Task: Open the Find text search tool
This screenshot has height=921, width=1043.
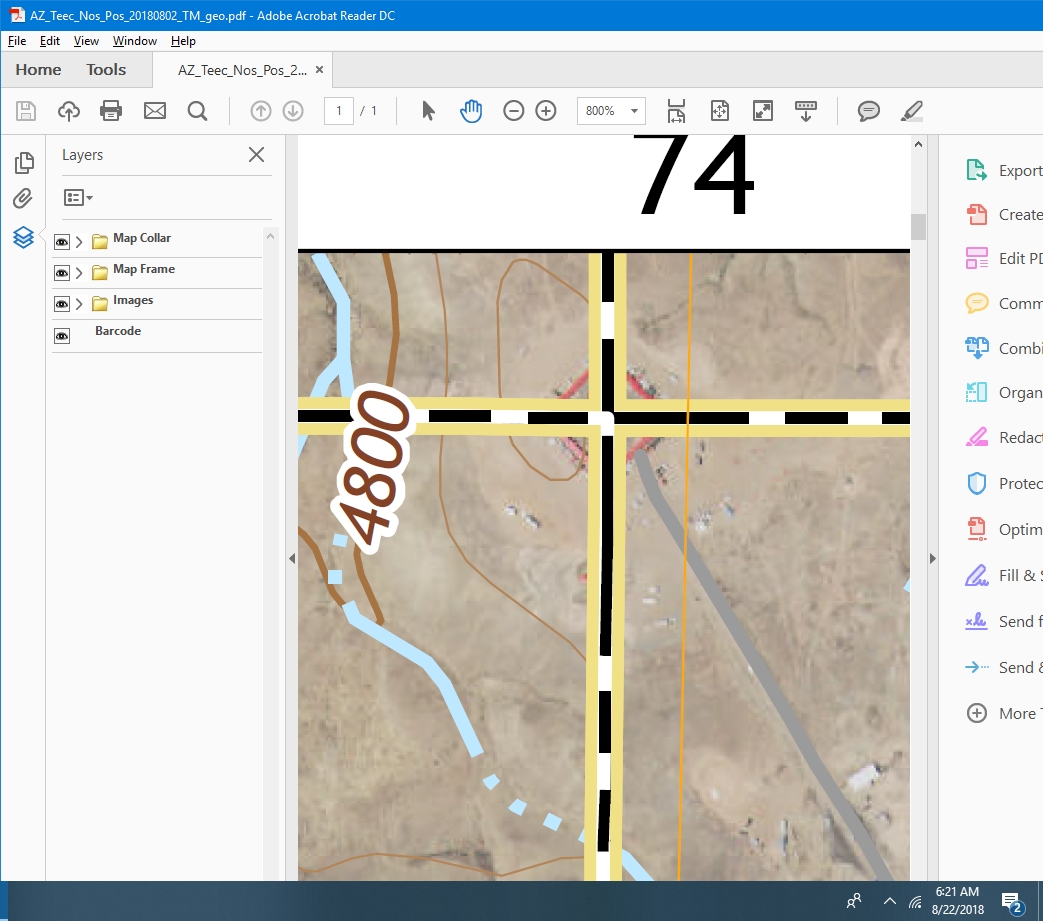Action: pos(197,111)
